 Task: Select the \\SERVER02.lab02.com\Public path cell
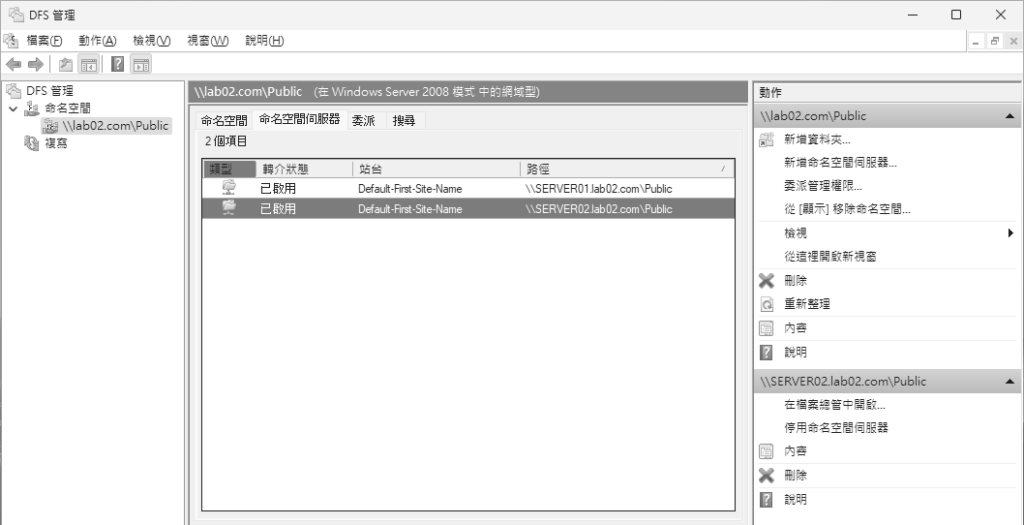(599, 209)
